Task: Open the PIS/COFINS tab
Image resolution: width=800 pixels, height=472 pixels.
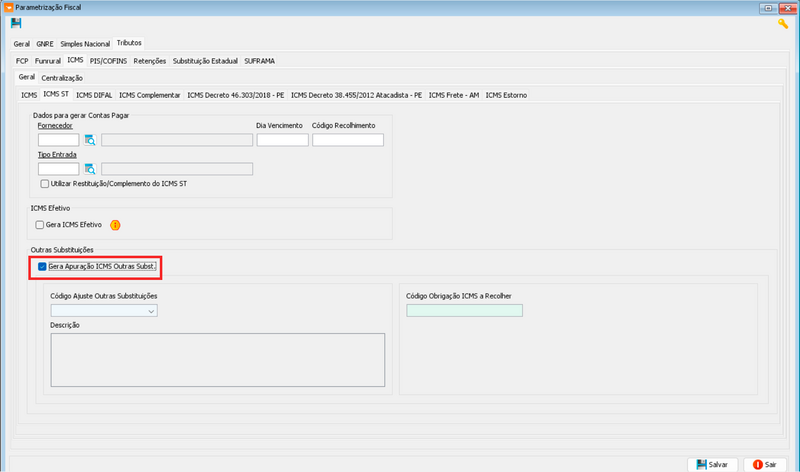Action: pyautogui.click(x=110, y=61)
